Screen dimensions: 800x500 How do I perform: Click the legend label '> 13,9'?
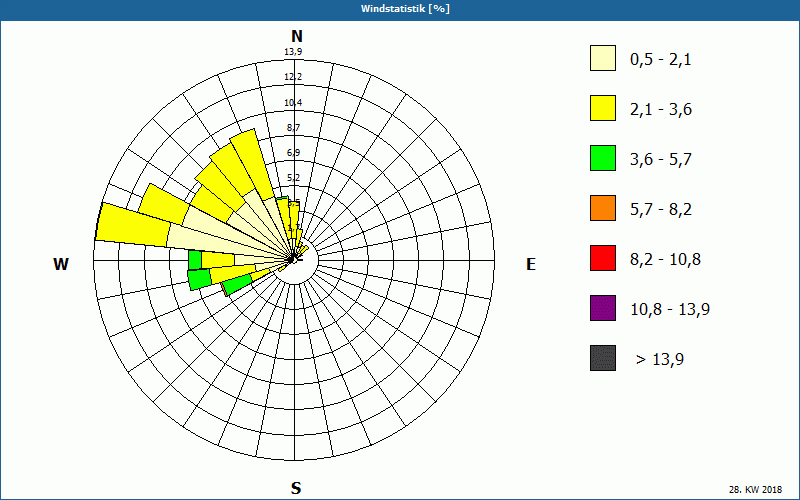pyautogui.click(x=660, y=360)
